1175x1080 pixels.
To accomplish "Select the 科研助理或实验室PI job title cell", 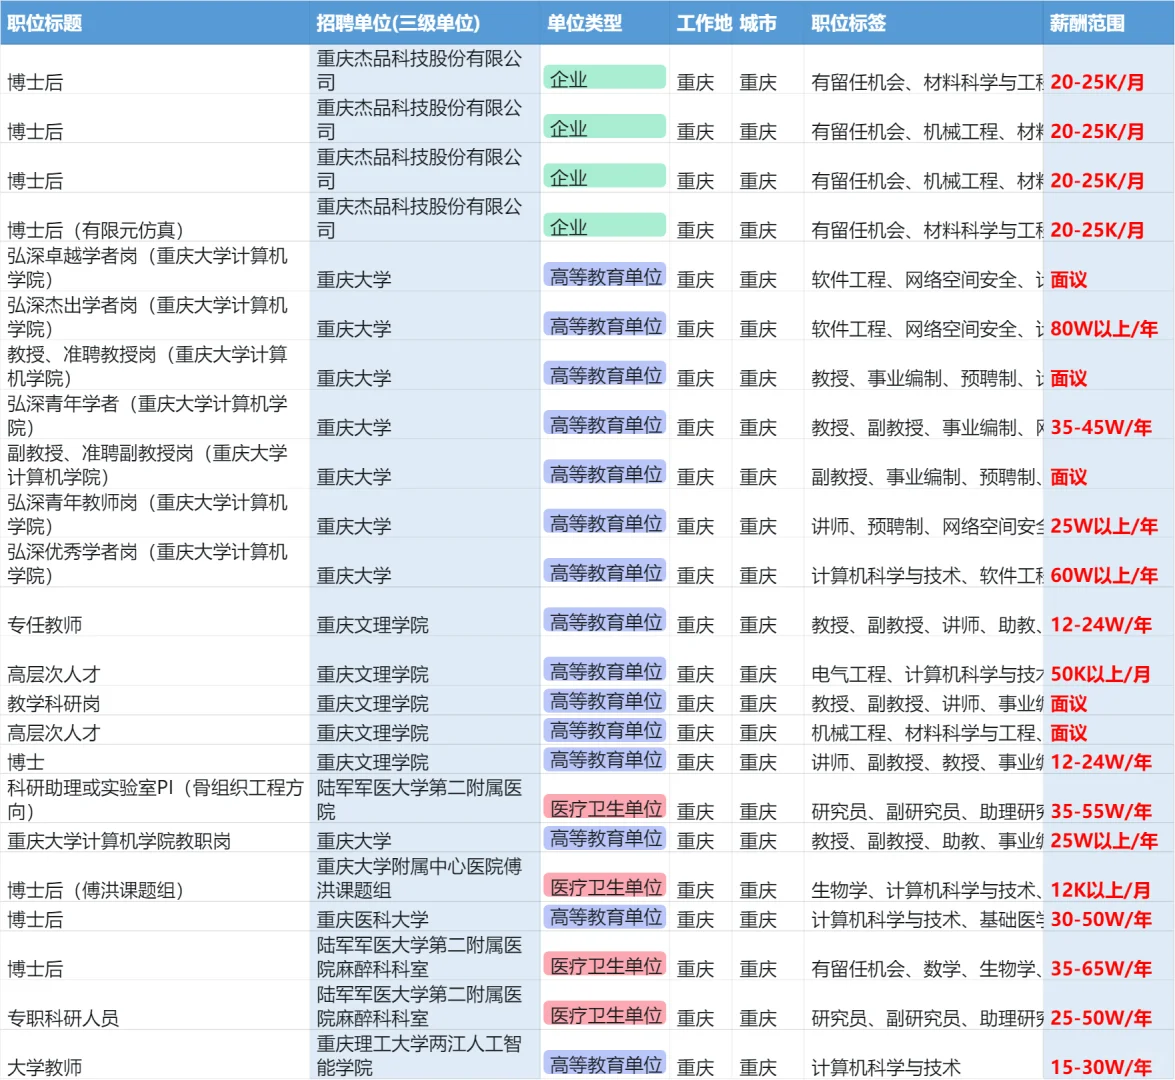I will pos(155,799).
